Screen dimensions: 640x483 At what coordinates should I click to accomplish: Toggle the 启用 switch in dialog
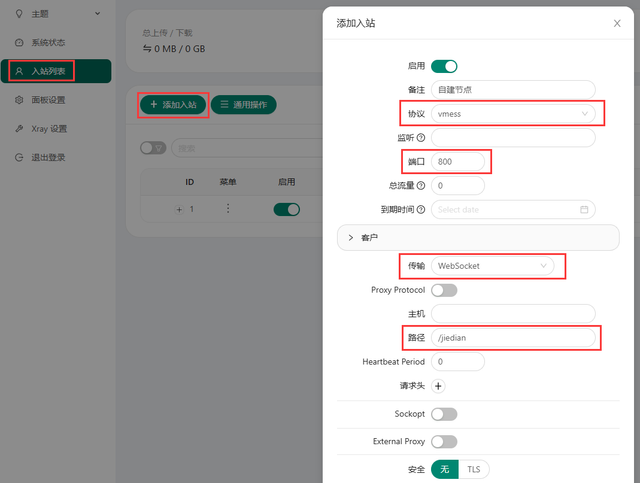[x=444, y=66]
